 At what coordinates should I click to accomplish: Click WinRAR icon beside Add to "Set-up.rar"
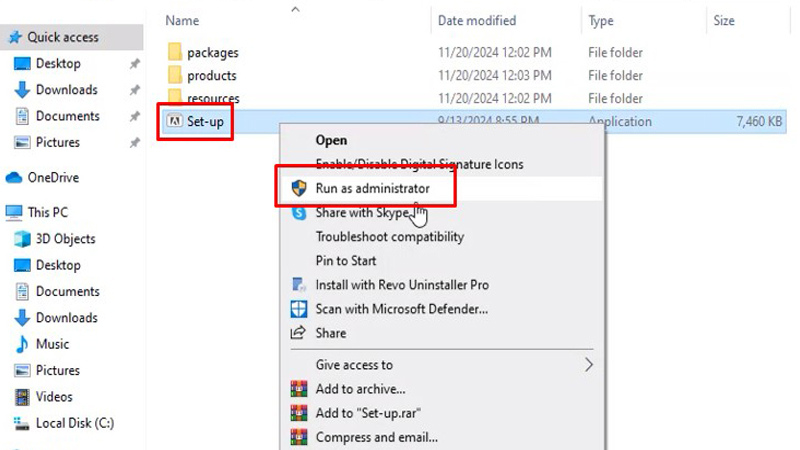(x=299, y=413)
